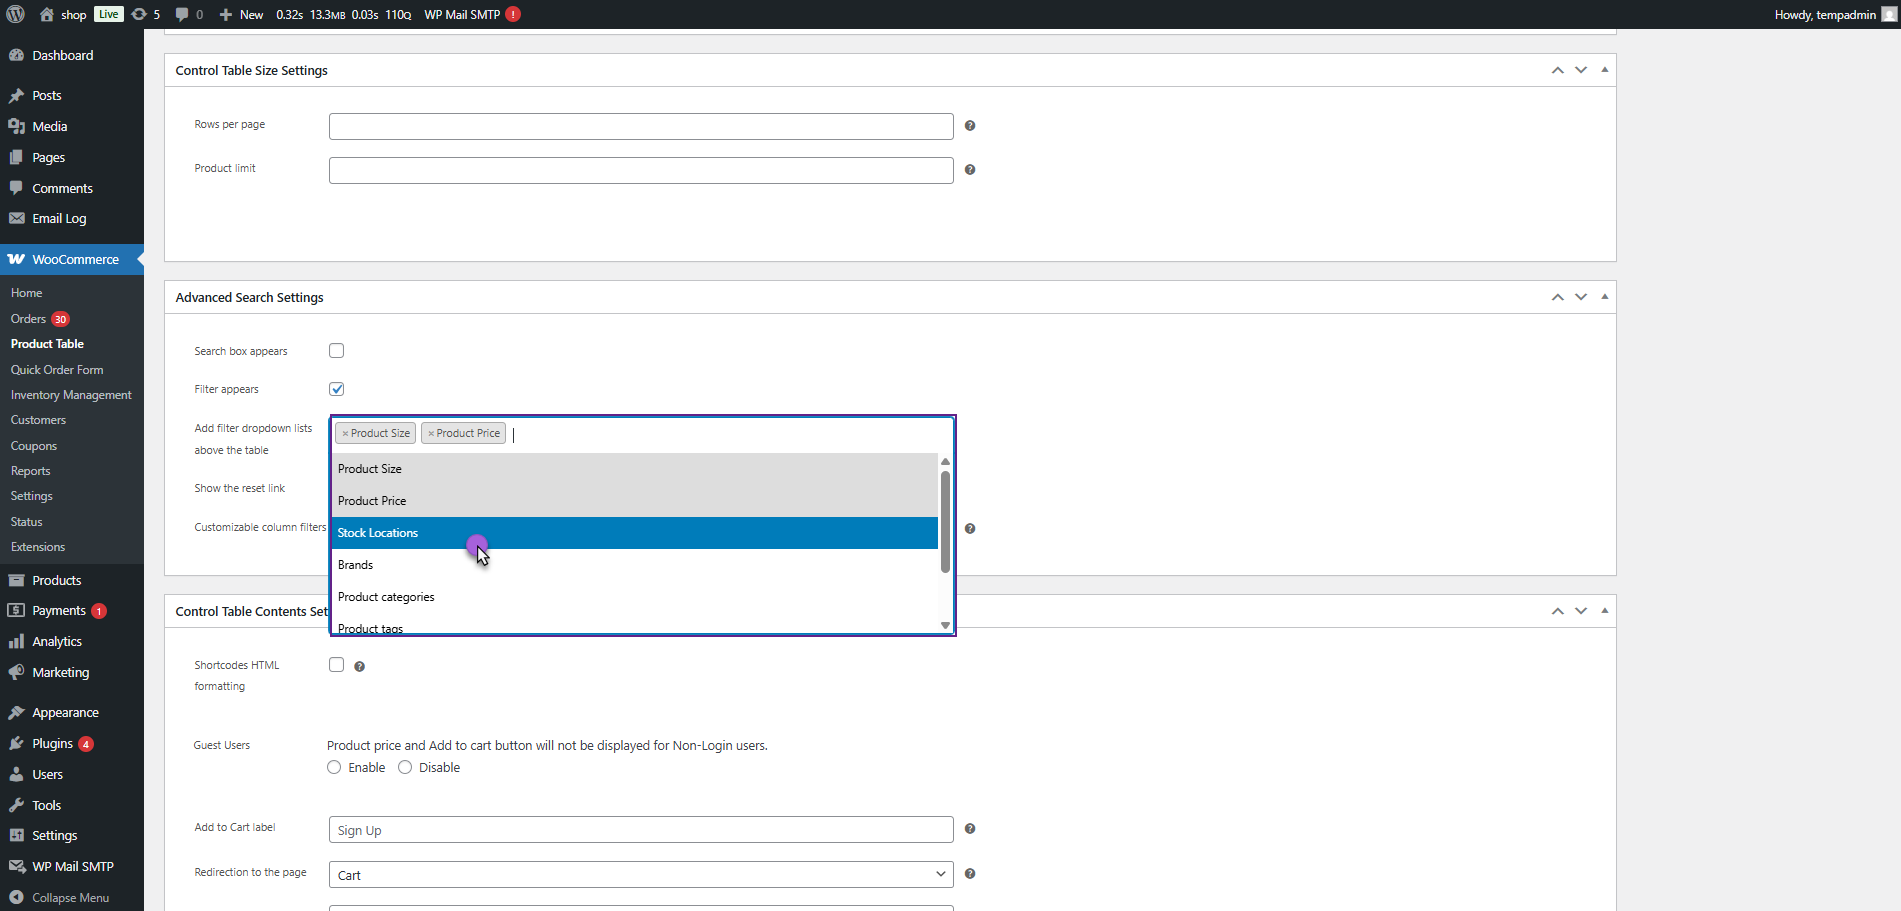Image resolution: width=1901 pixels, height=911 pixels.
Task: Remove the Product Size filter tag
Action: (x=345, y=434)
